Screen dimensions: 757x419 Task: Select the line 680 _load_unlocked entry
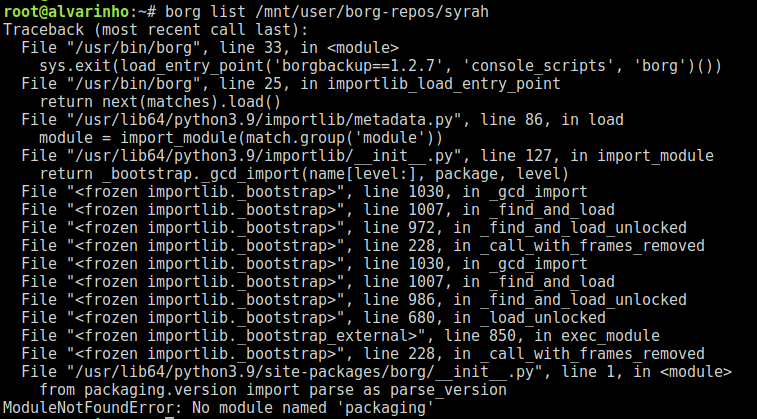pos(313,318)
